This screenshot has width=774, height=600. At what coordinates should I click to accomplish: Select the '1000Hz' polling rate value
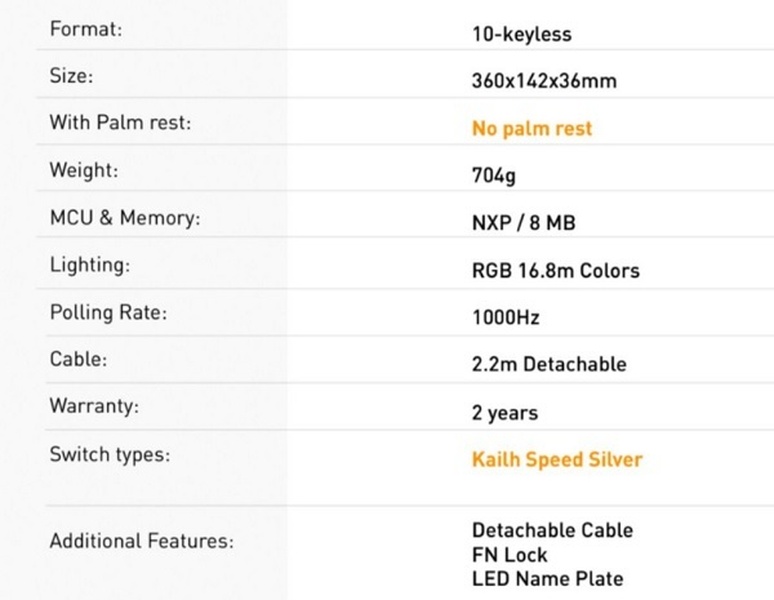(x=505, y=318)
